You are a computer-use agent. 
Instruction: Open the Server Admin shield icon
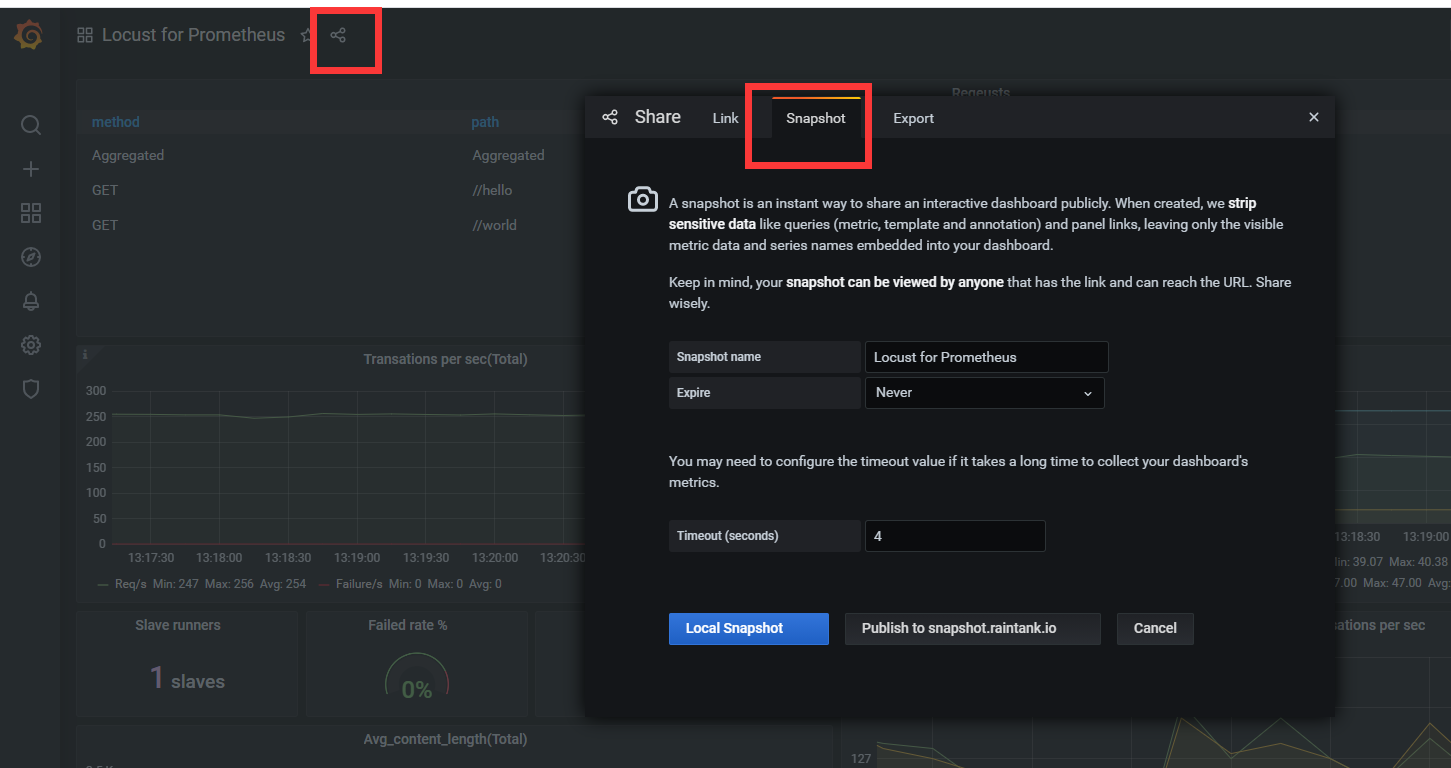pyautogui.click(x=31, y=389)
